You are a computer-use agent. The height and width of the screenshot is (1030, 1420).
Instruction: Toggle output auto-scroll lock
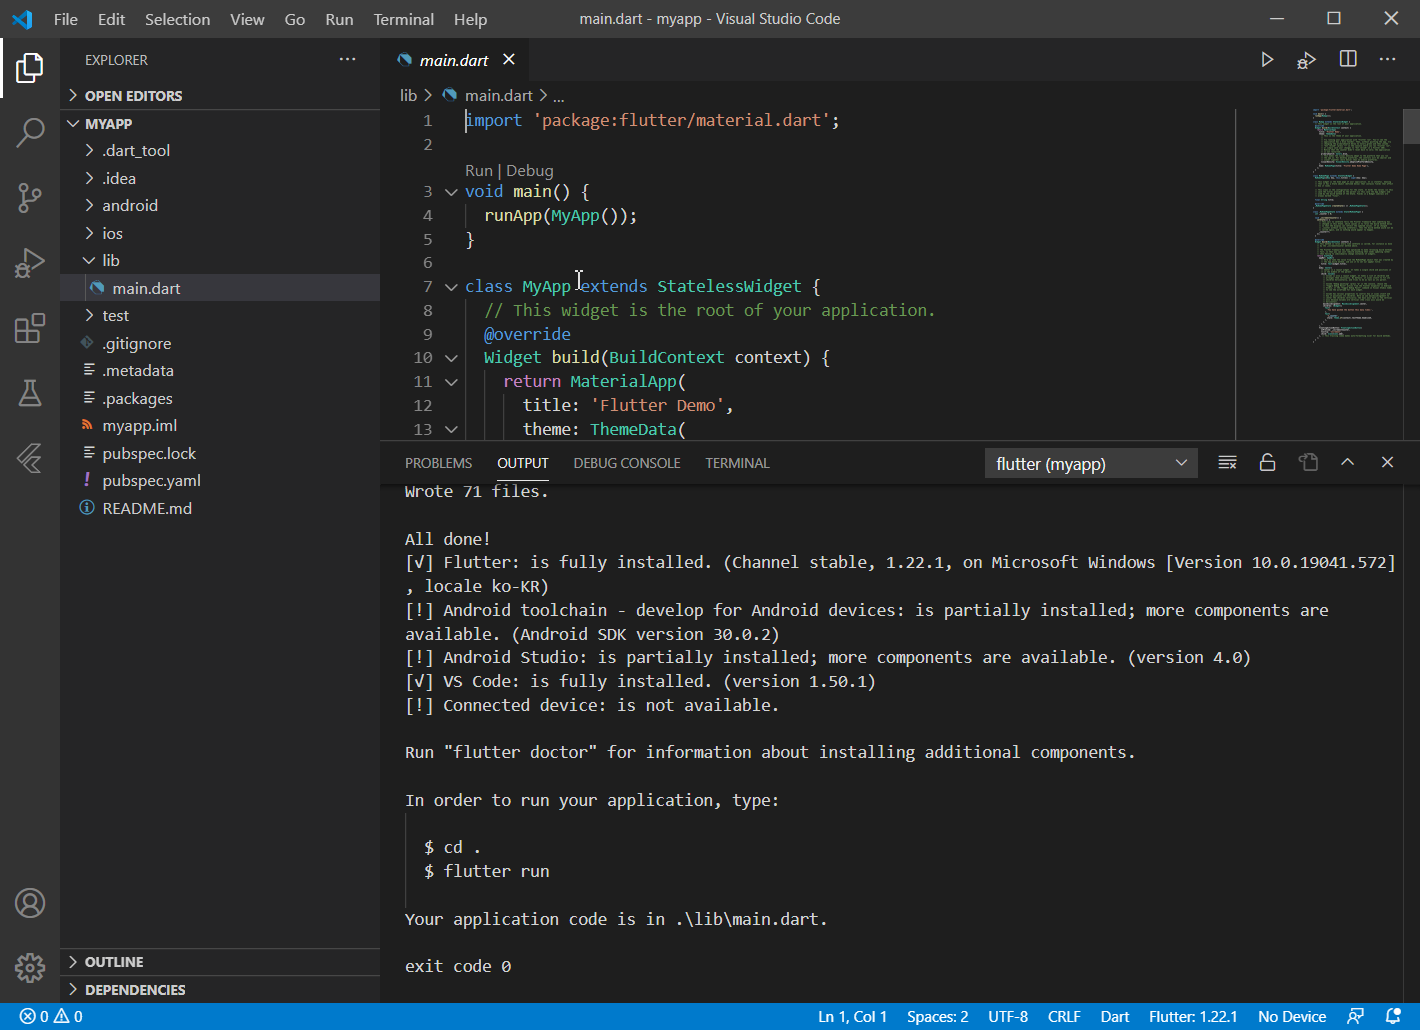tap(1267, 462)
